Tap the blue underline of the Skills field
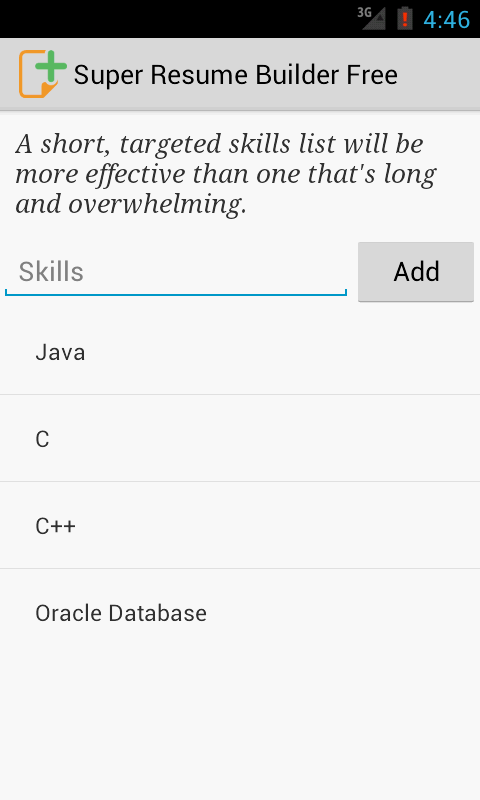The image size is (480, 800). [176, 294]
